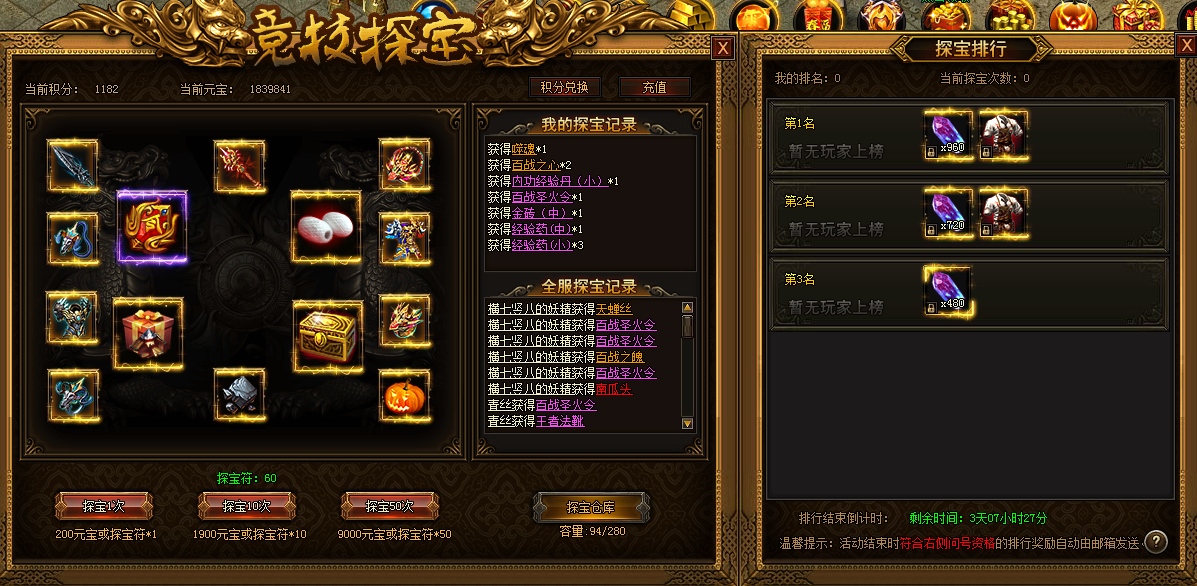Select the white silkworm cocoons reward
The height and width of the screenshot is (586, 1197).
(326, 227)
